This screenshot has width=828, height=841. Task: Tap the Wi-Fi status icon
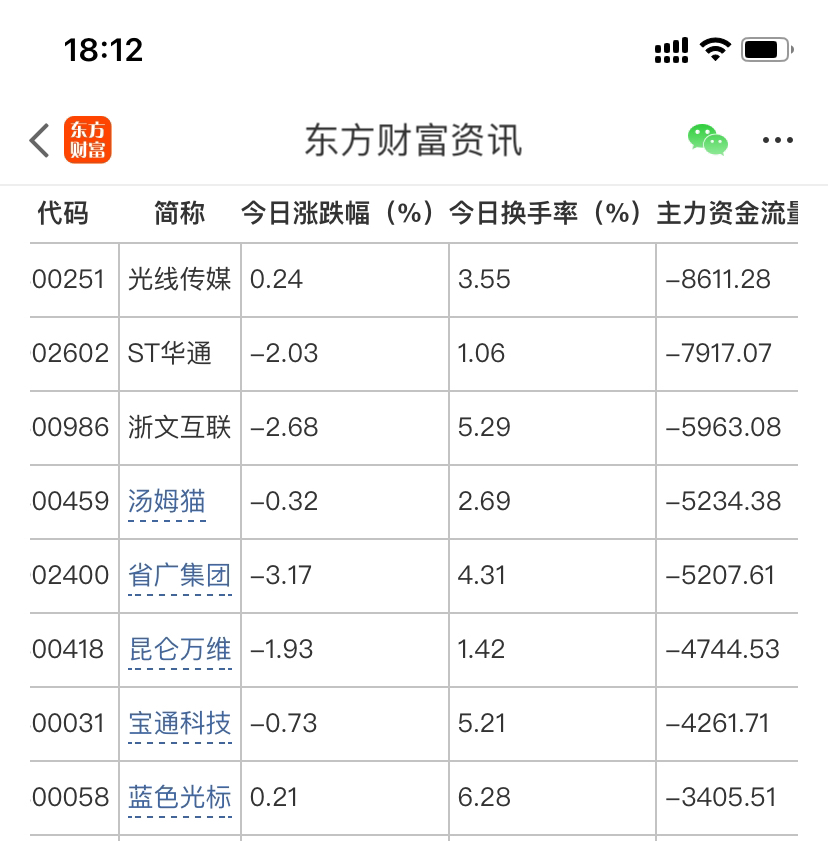click(x=715, y=50)
